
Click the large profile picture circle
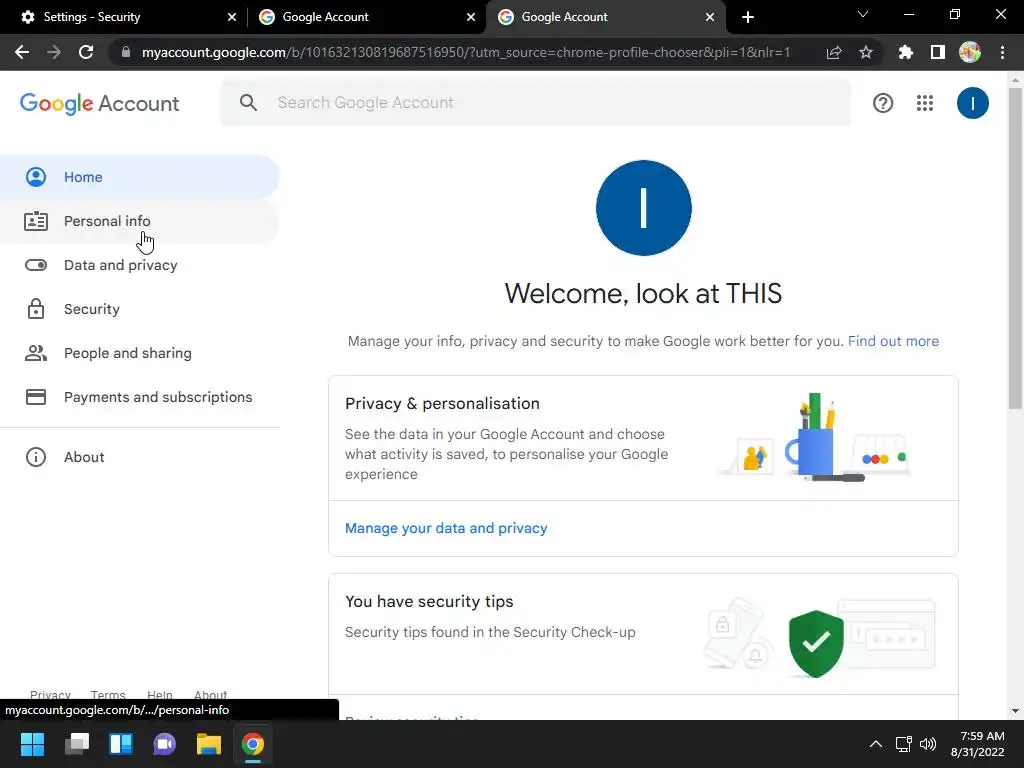click(x=643, y=208)
